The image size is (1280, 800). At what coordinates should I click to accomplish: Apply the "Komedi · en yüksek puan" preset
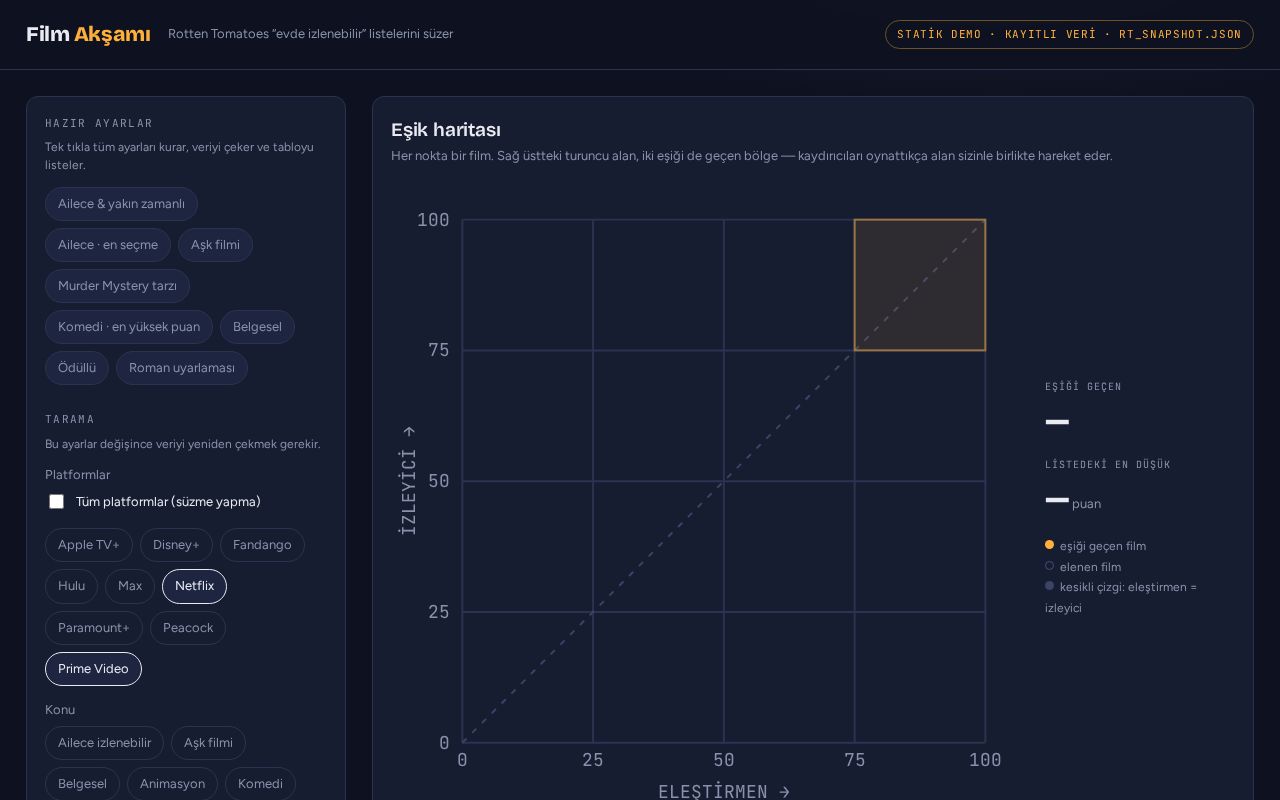(129, 327)
